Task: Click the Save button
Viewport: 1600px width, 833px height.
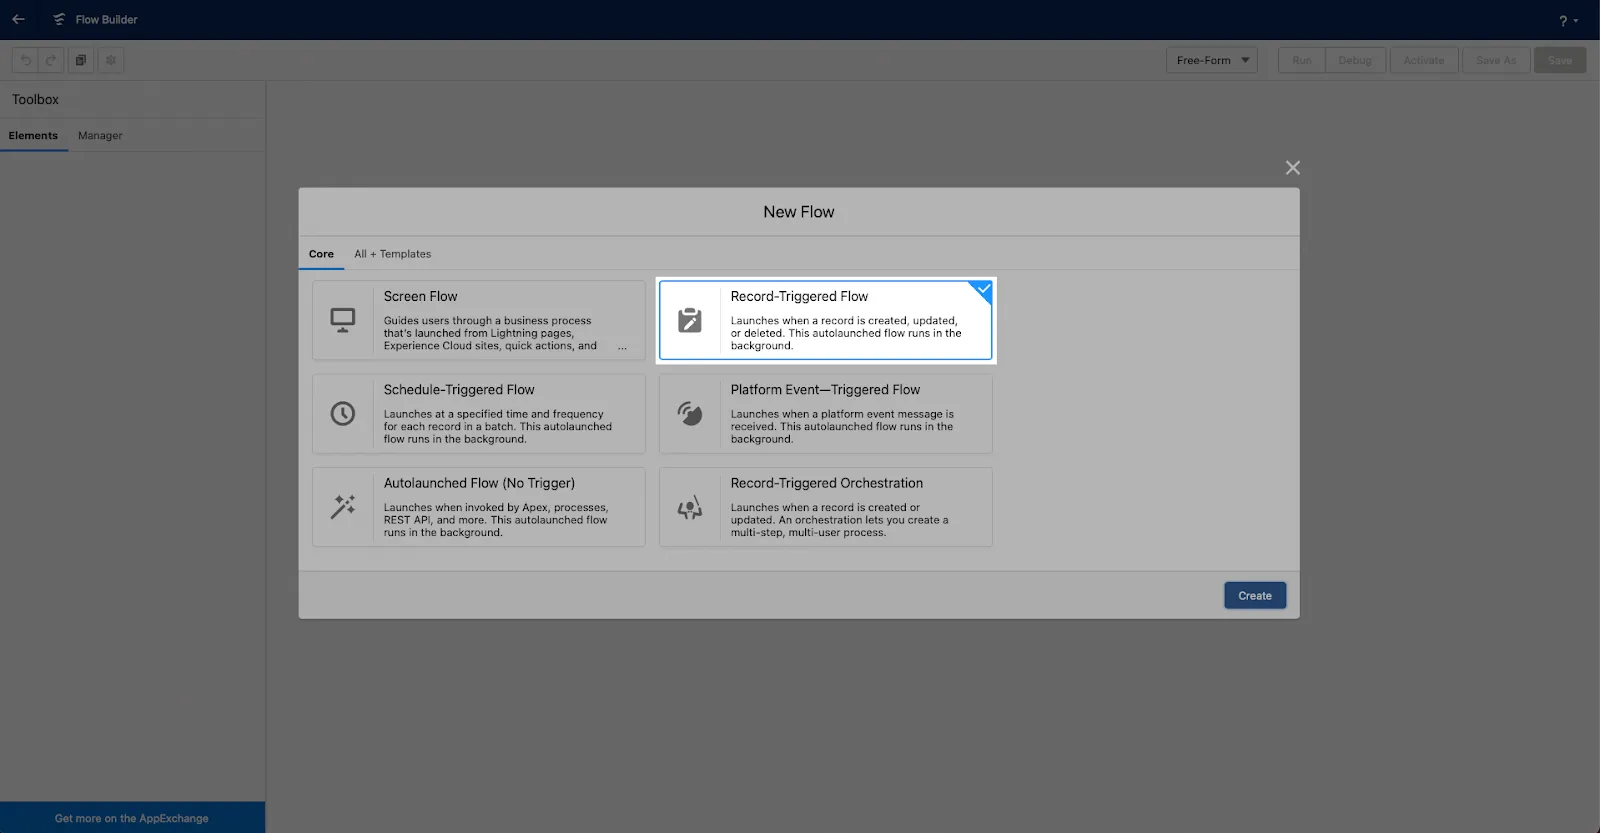Action: 1560,60
